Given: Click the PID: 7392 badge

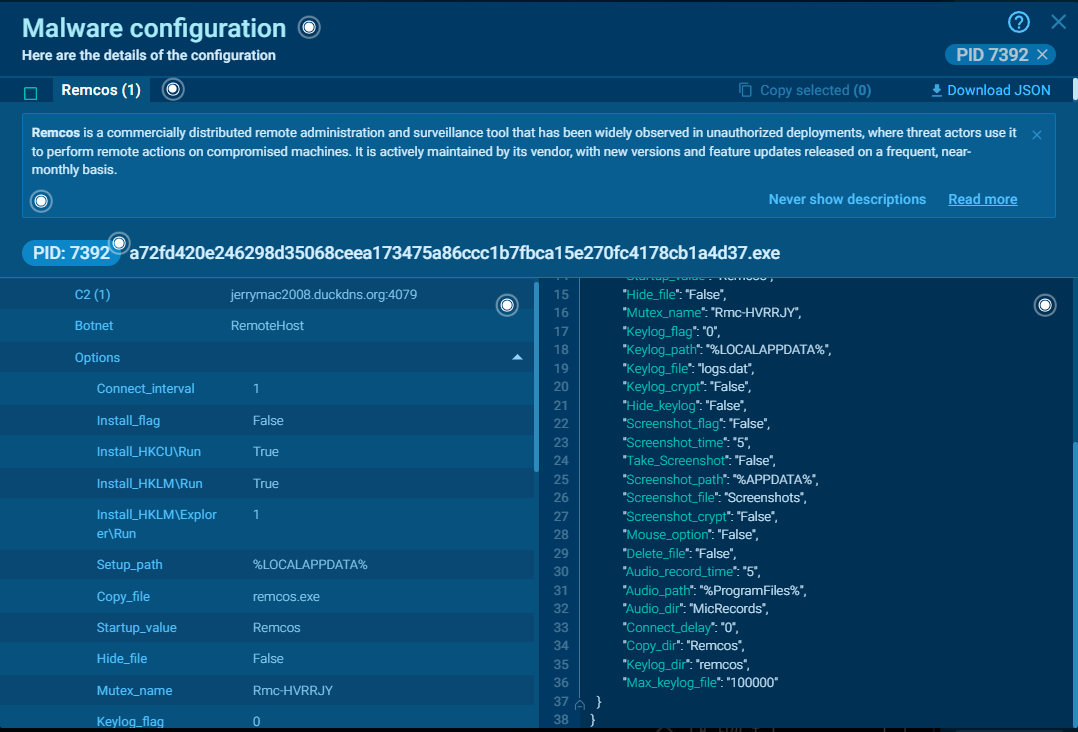Looking at the screenshot, I should click(71, 253).
